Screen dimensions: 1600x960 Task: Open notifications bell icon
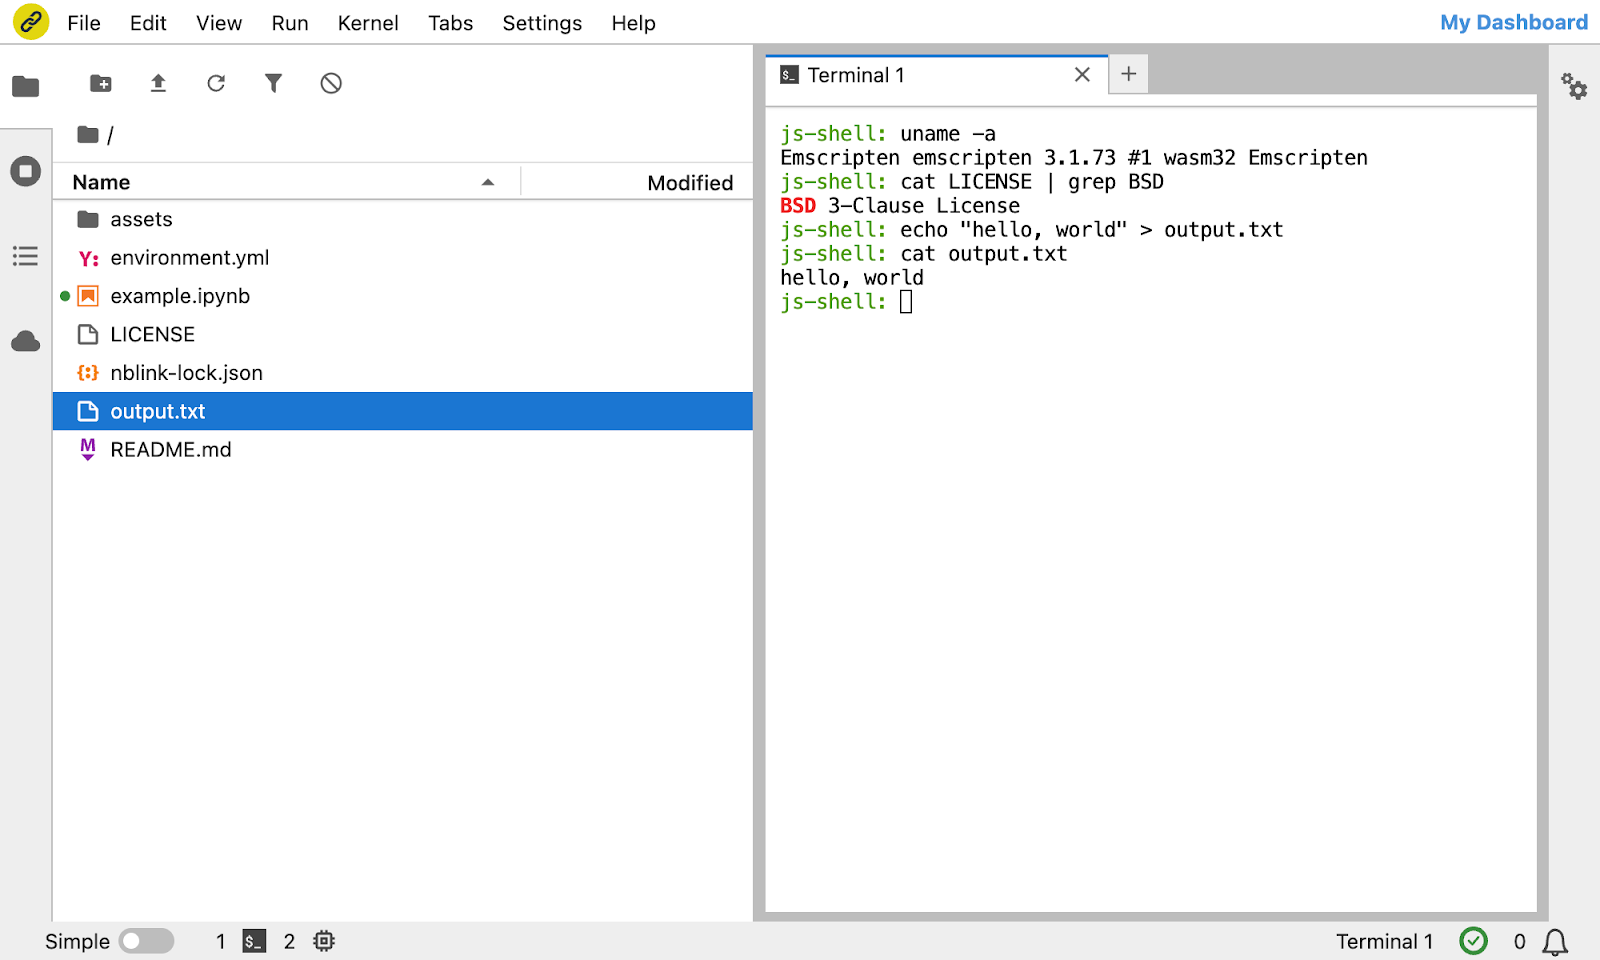1555,942
